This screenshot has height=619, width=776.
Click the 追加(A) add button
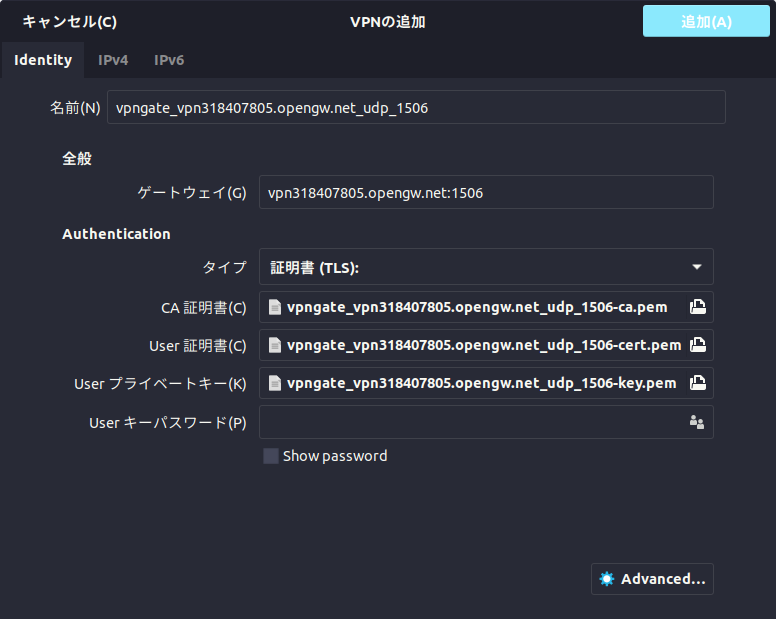(x=706, y=21)
